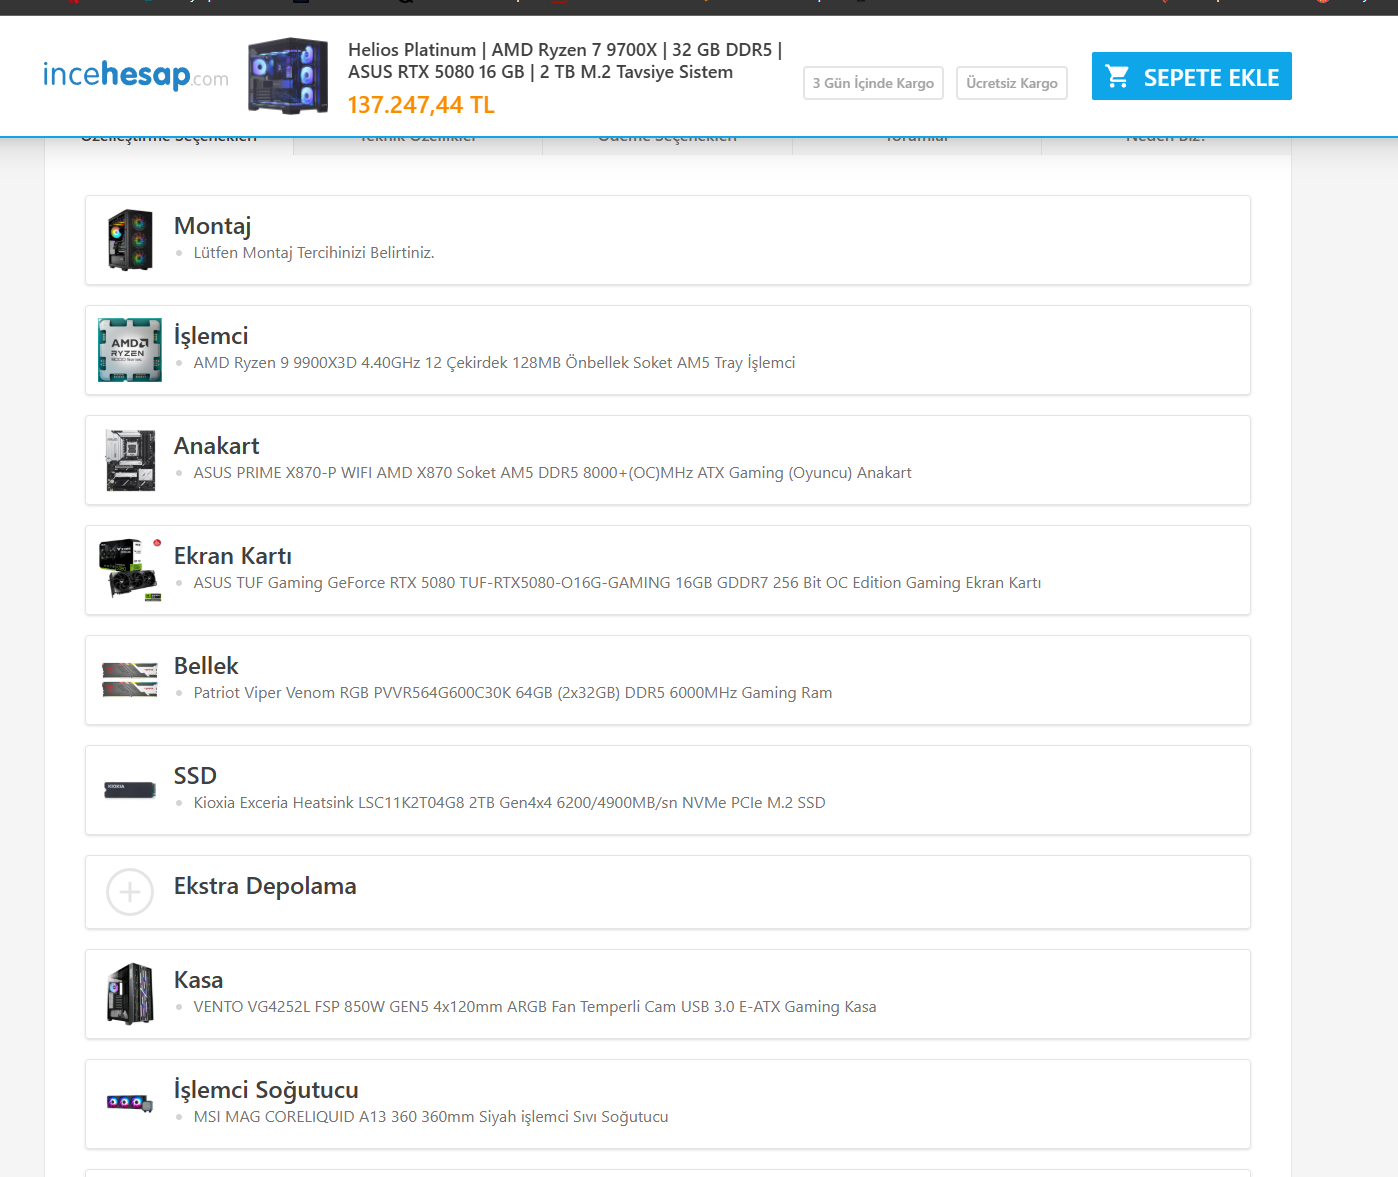Expand the Montaj section

pos(668,240)
